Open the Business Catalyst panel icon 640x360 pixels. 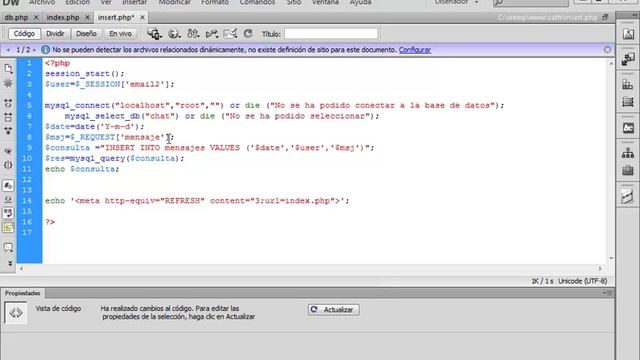628,128
